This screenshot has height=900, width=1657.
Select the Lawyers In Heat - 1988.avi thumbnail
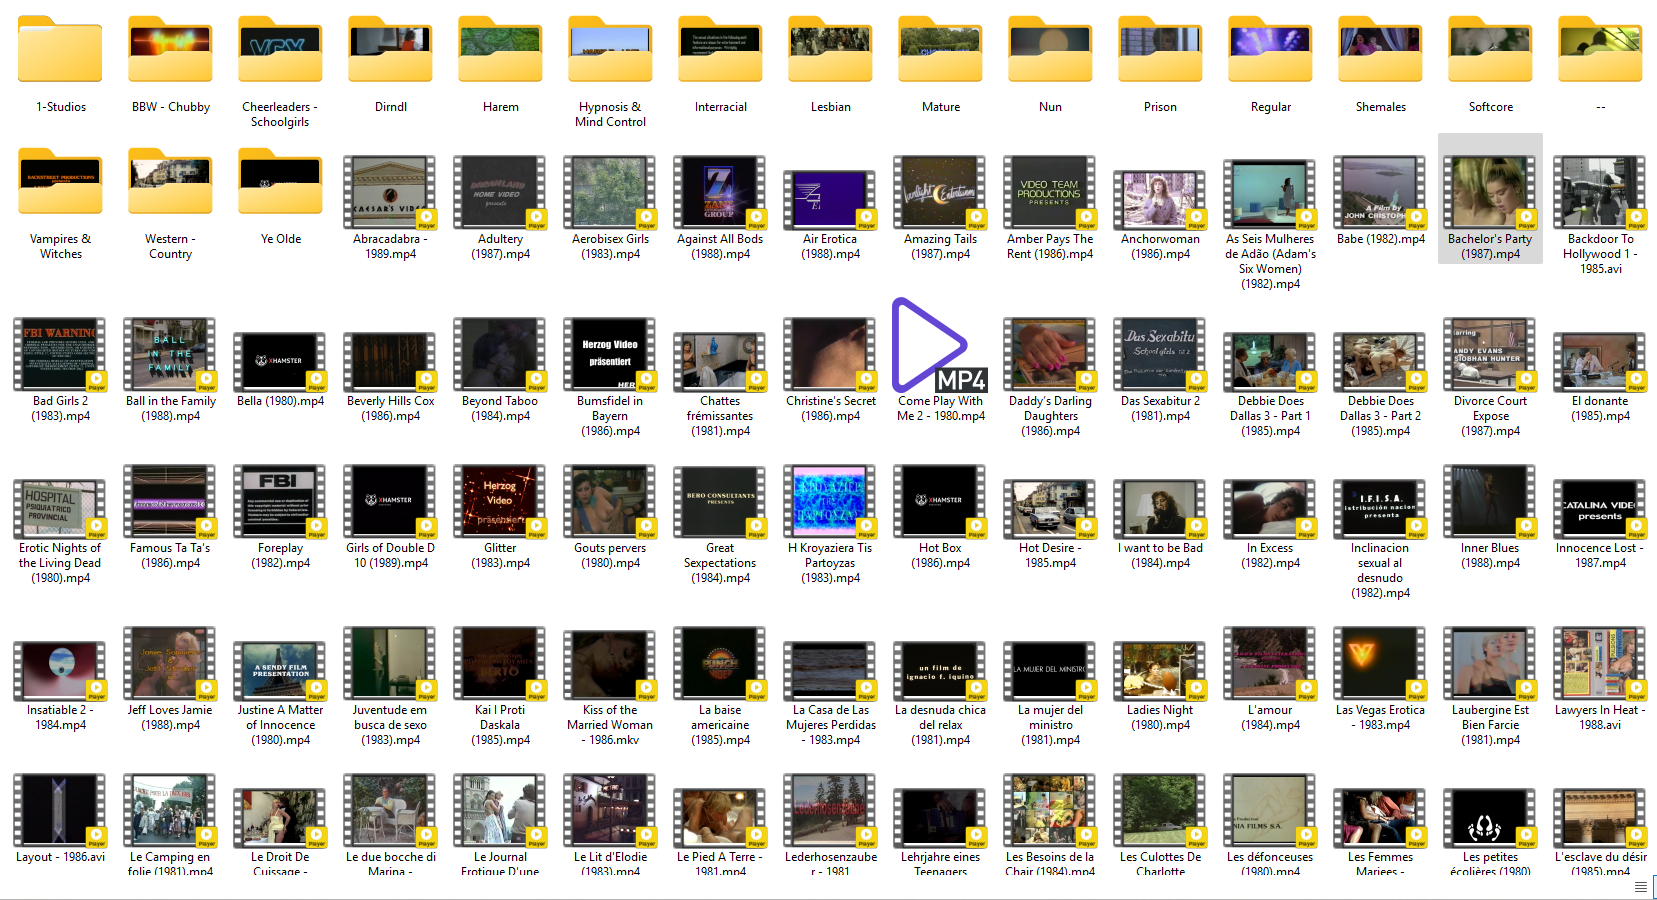click(x=1600, y=664)
